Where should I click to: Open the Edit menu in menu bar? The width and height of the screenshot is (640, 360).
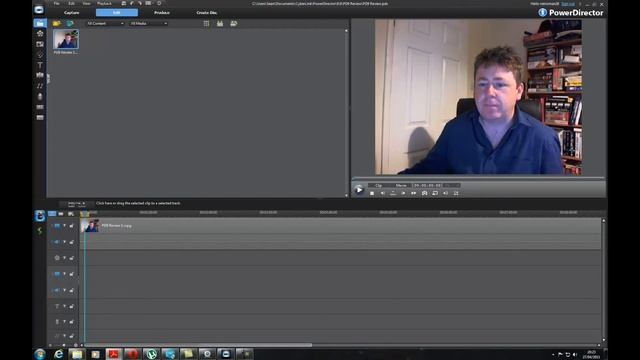[x=71, y=3]
